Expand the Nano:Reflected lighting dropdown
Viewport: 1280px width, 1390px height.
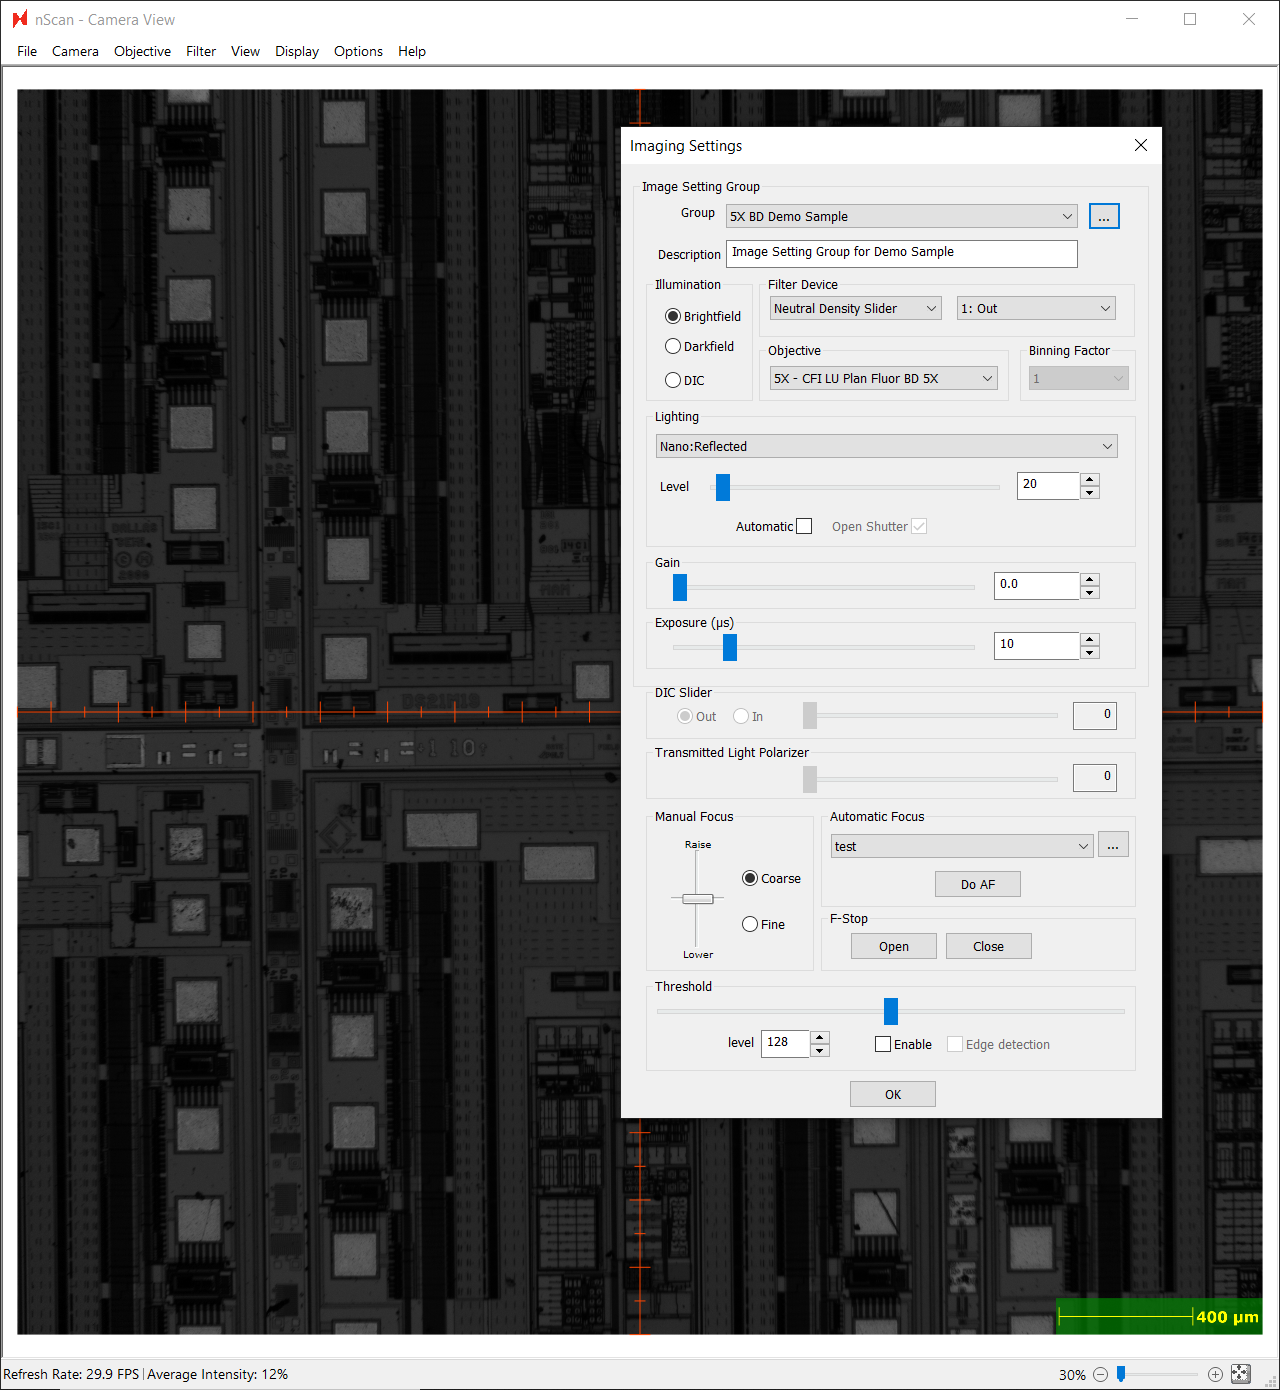pos(1107,447)
